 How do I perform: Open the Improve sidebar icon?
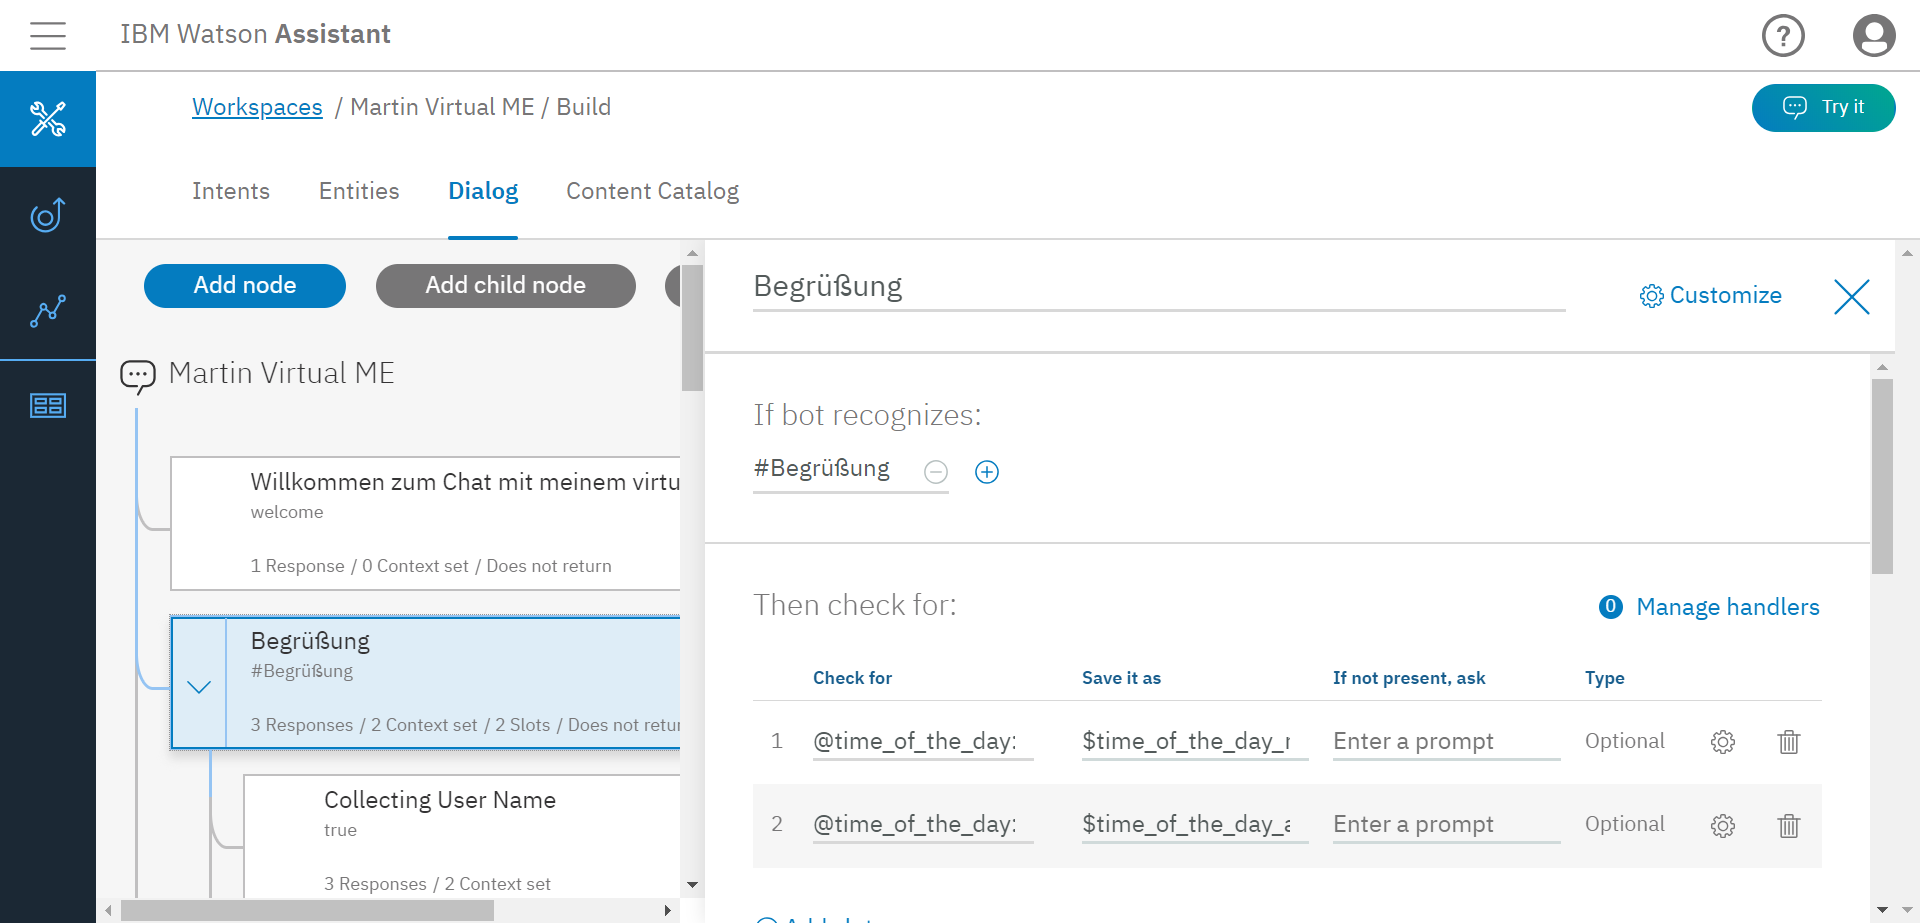pos(48,214)
